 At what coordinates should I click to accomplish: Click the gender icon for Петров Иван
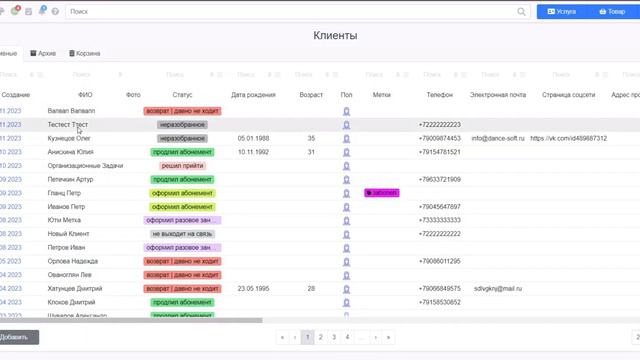pos(346,248)
